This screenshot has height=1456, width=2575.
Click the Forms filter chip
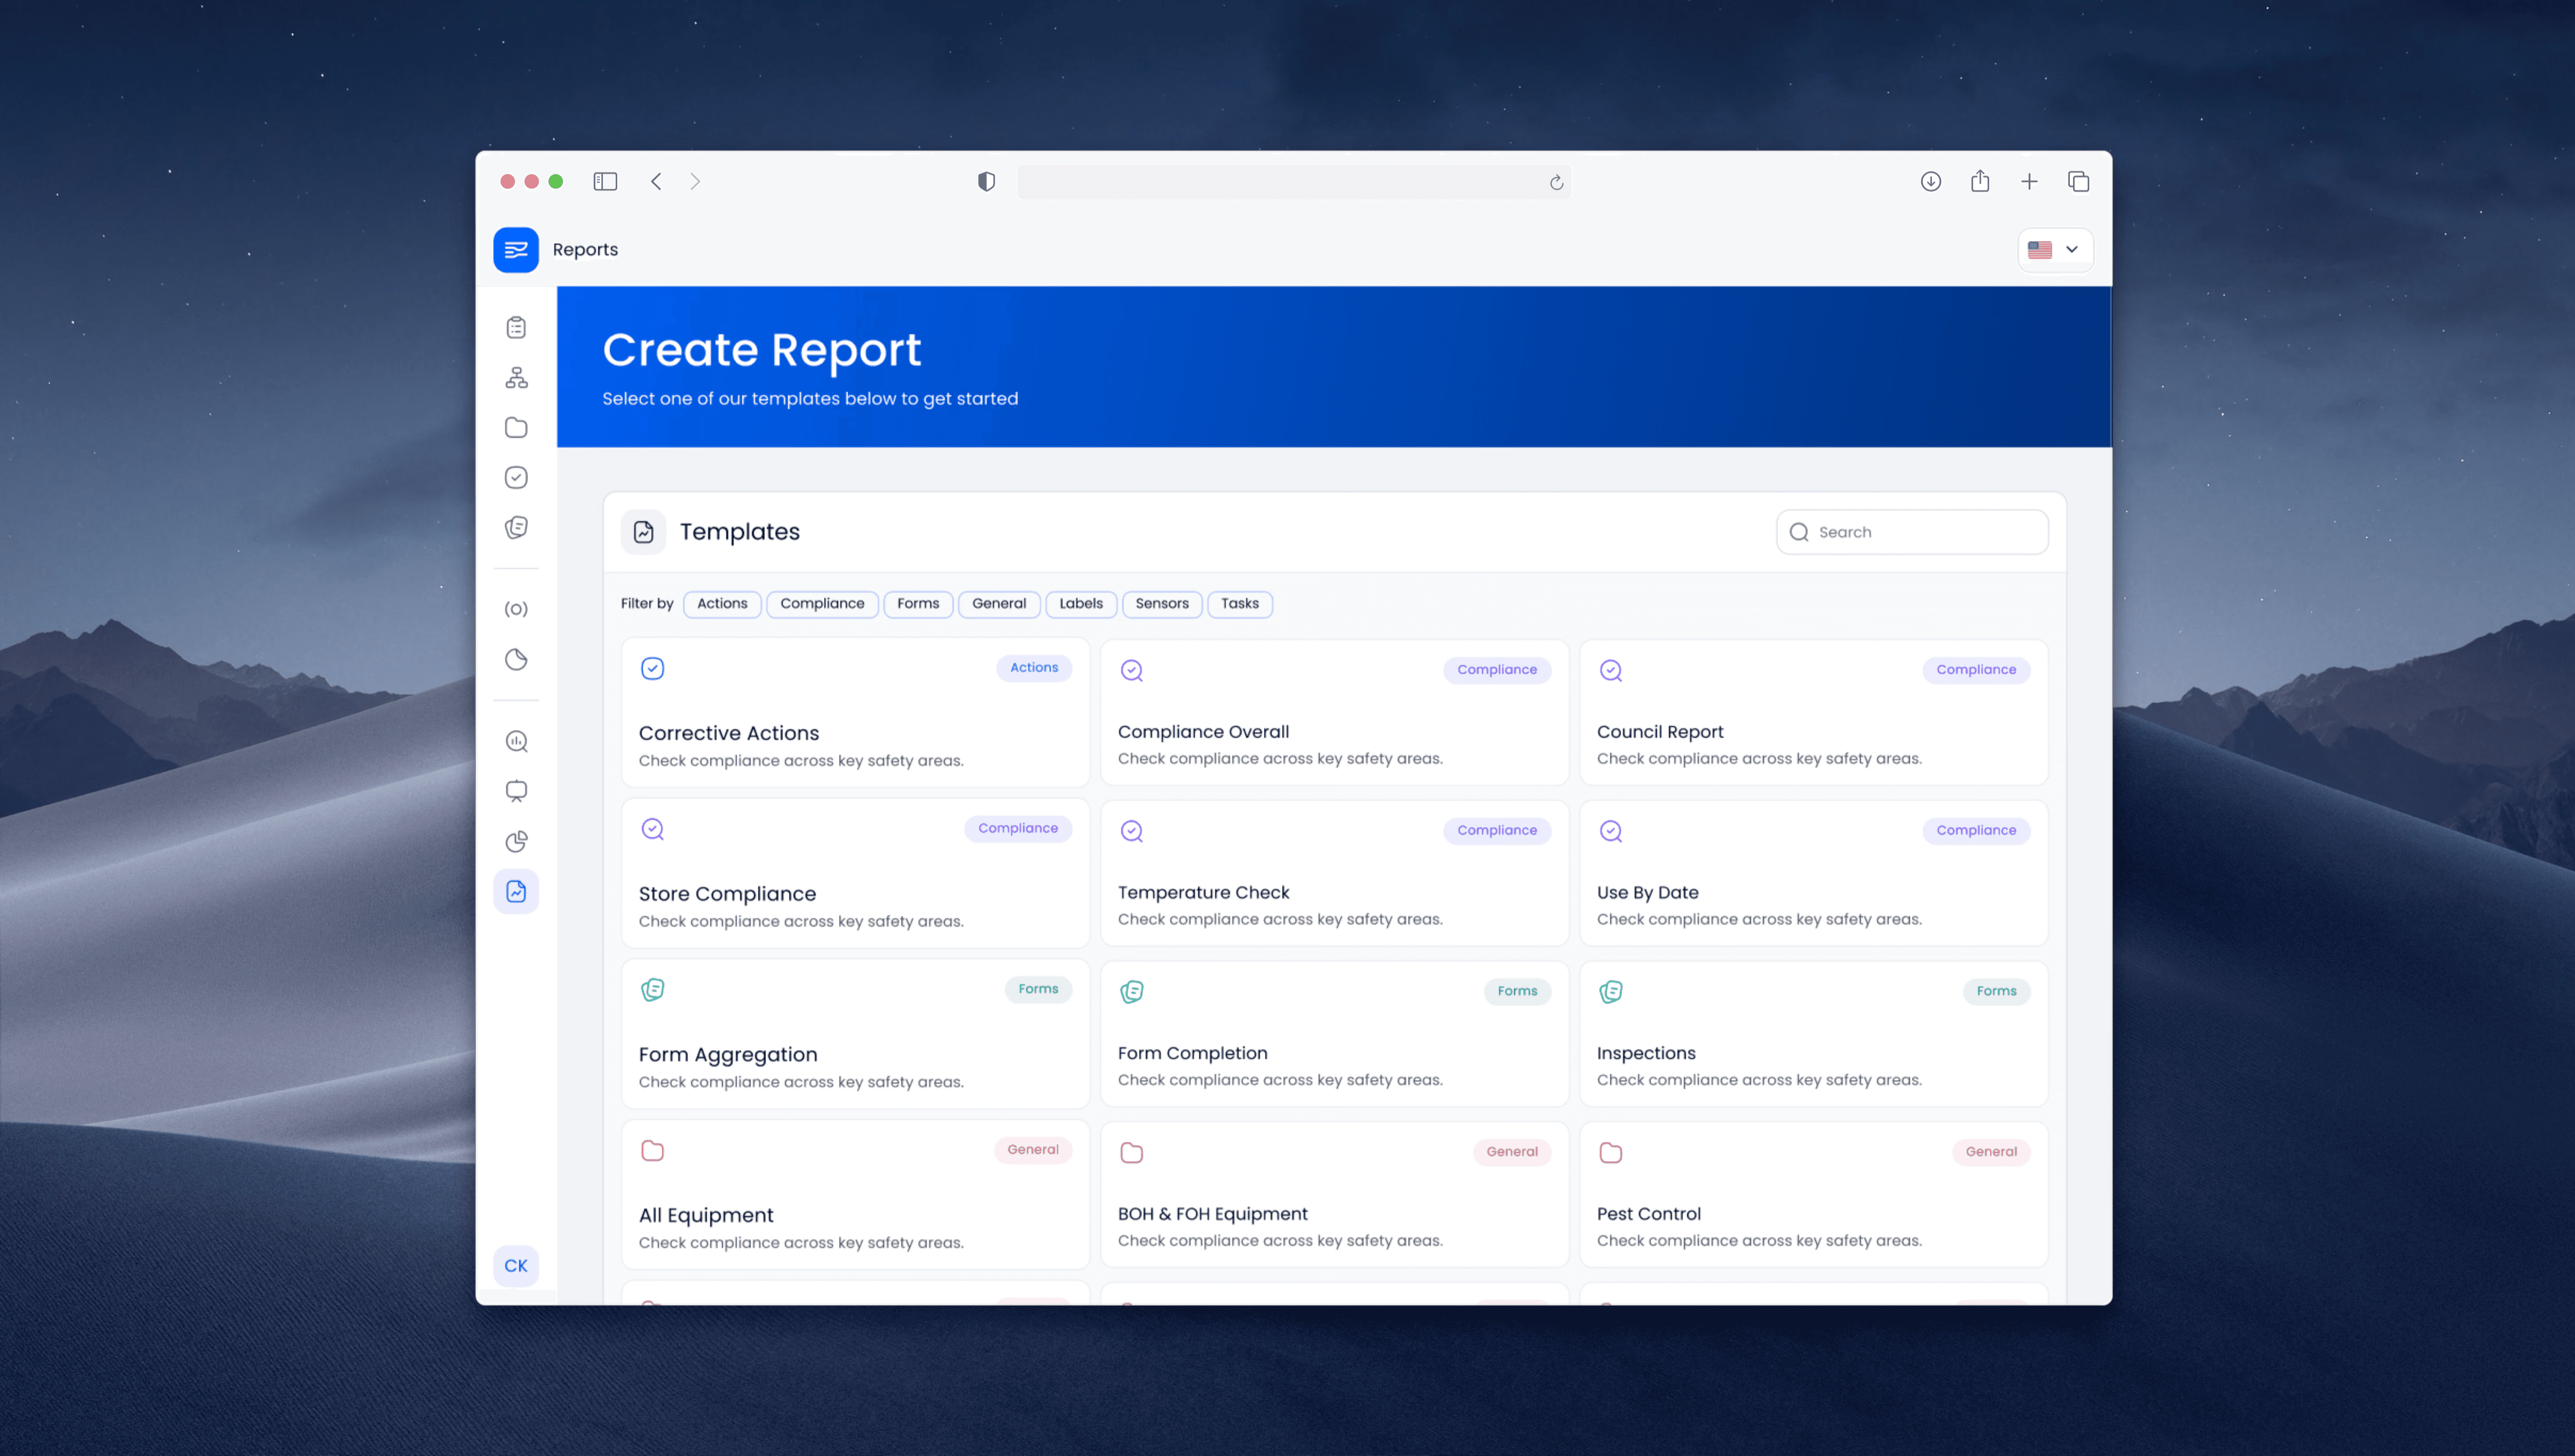[x=917, y=603]
